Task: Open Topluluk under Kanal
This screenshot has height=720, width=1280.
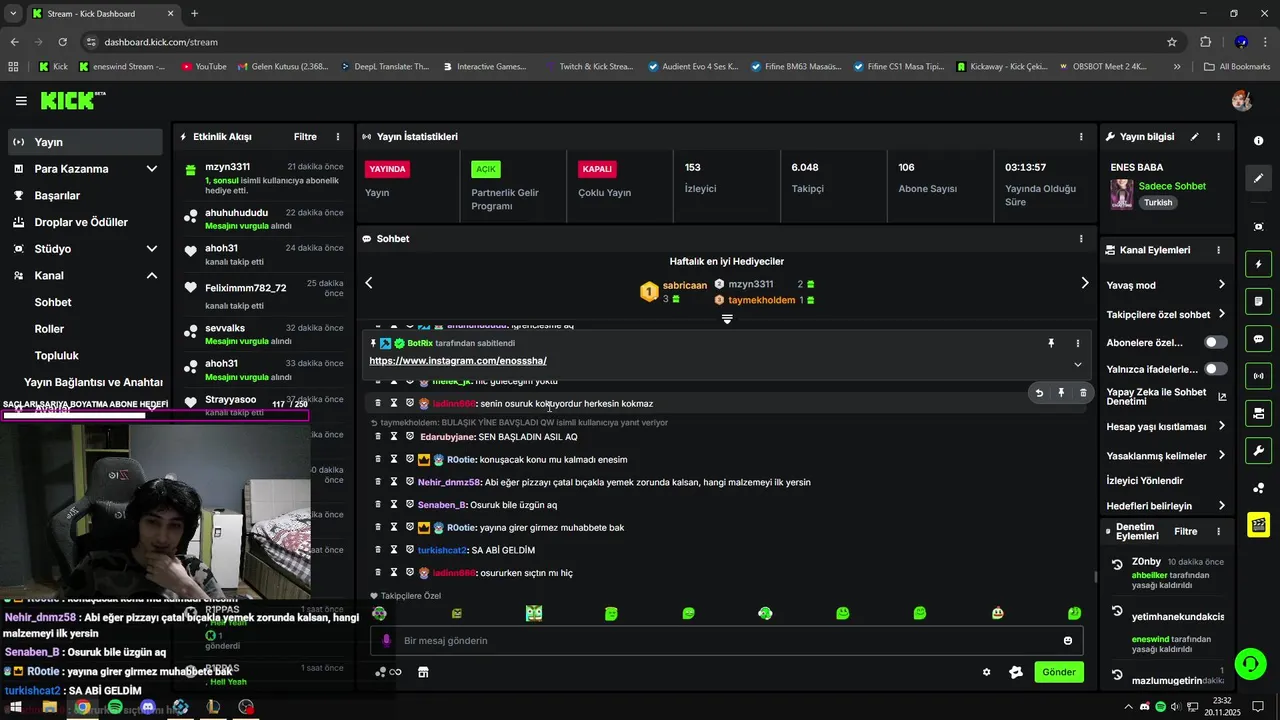Action: 56,356
